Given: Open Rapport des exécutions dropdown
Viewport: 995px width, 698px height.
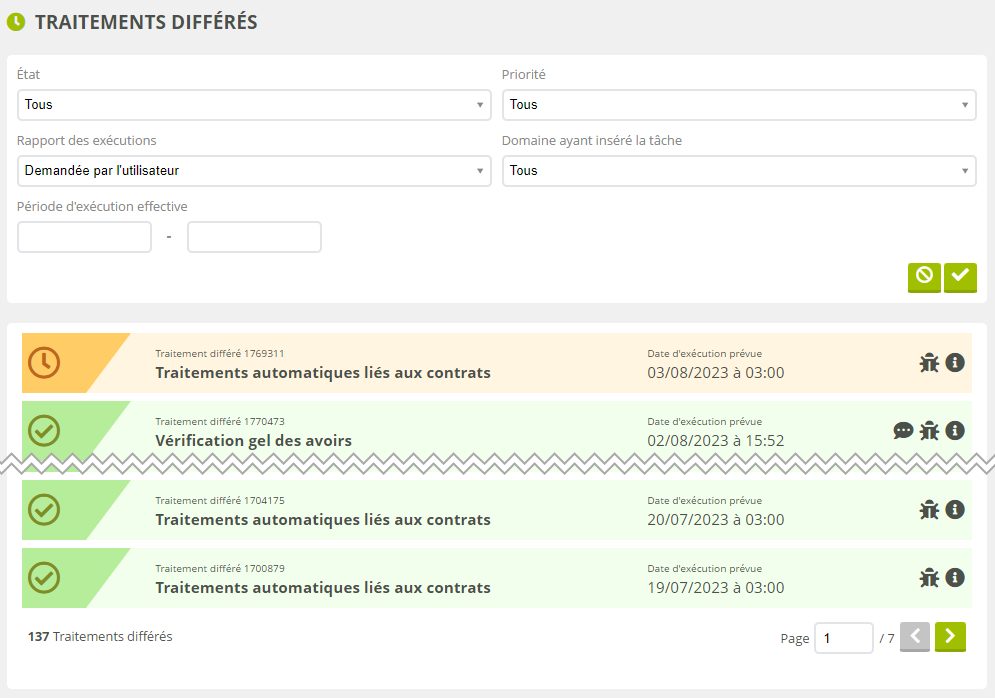Looking at the screenshot, I should (254, 171).
